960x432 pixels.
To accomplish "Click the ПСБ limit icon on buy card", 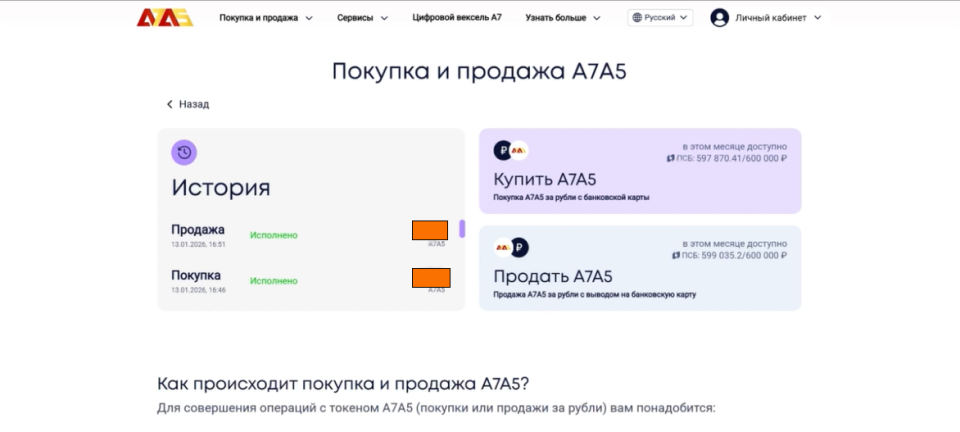I will pos(671,158).
